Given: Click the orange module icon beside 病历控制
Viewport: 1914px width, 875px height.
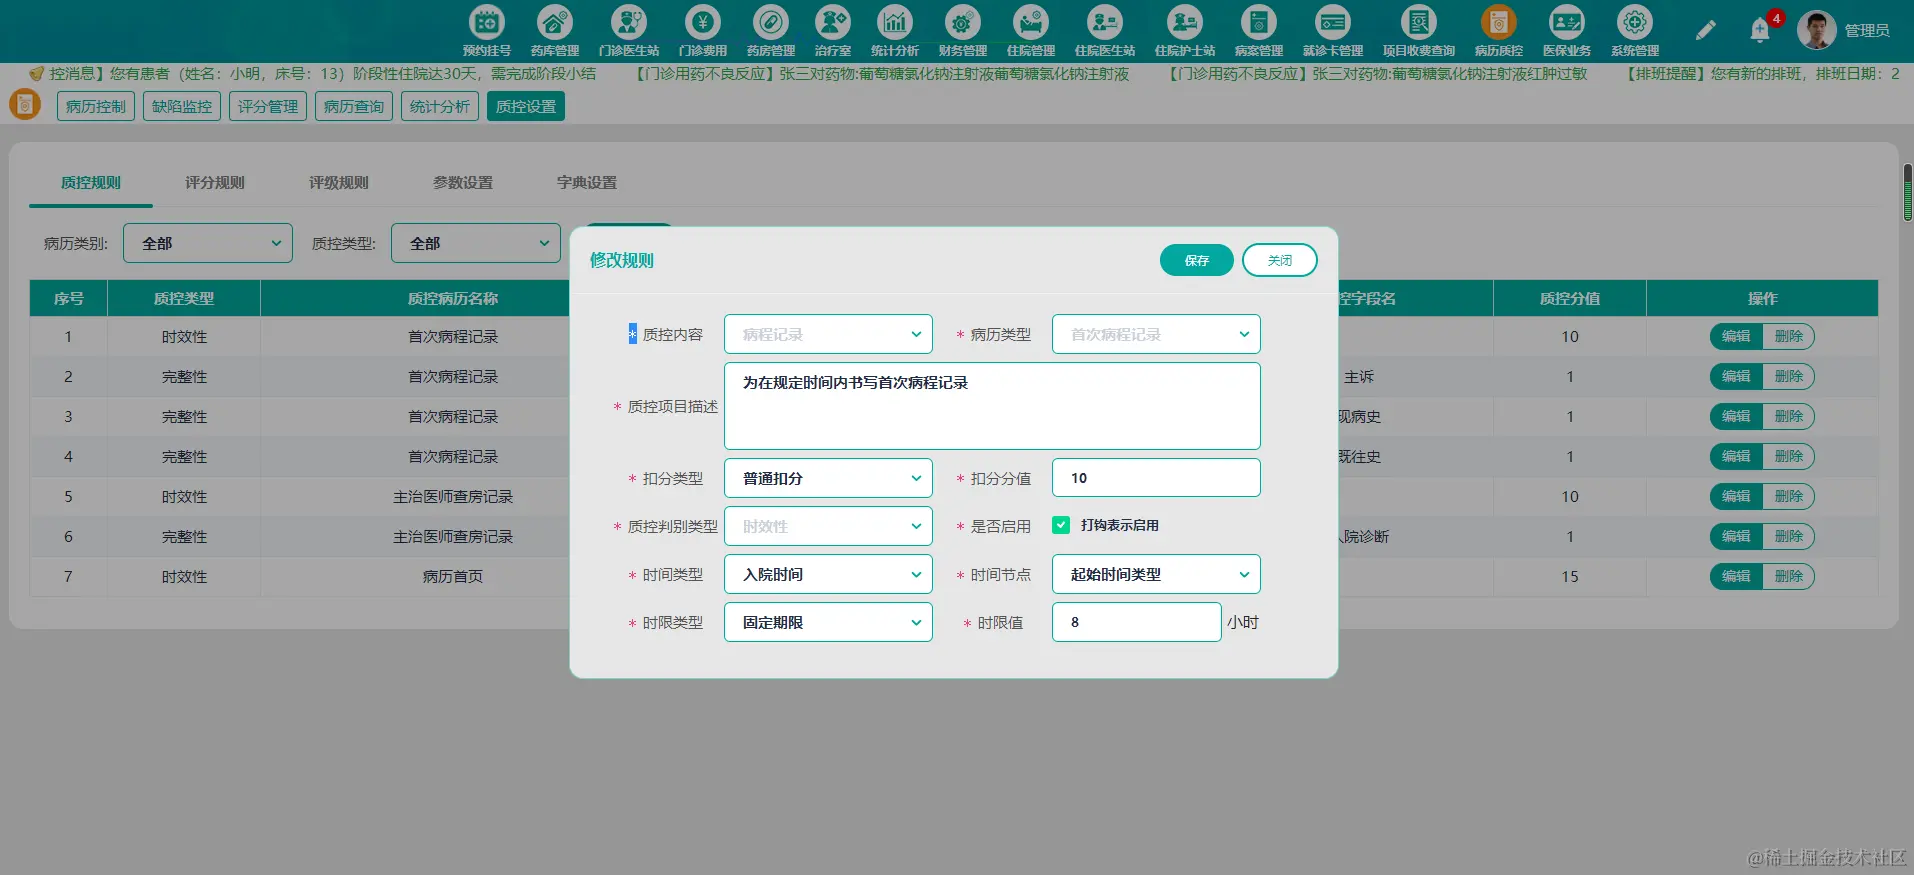Looking at the screenshot, I should (25, 104).
